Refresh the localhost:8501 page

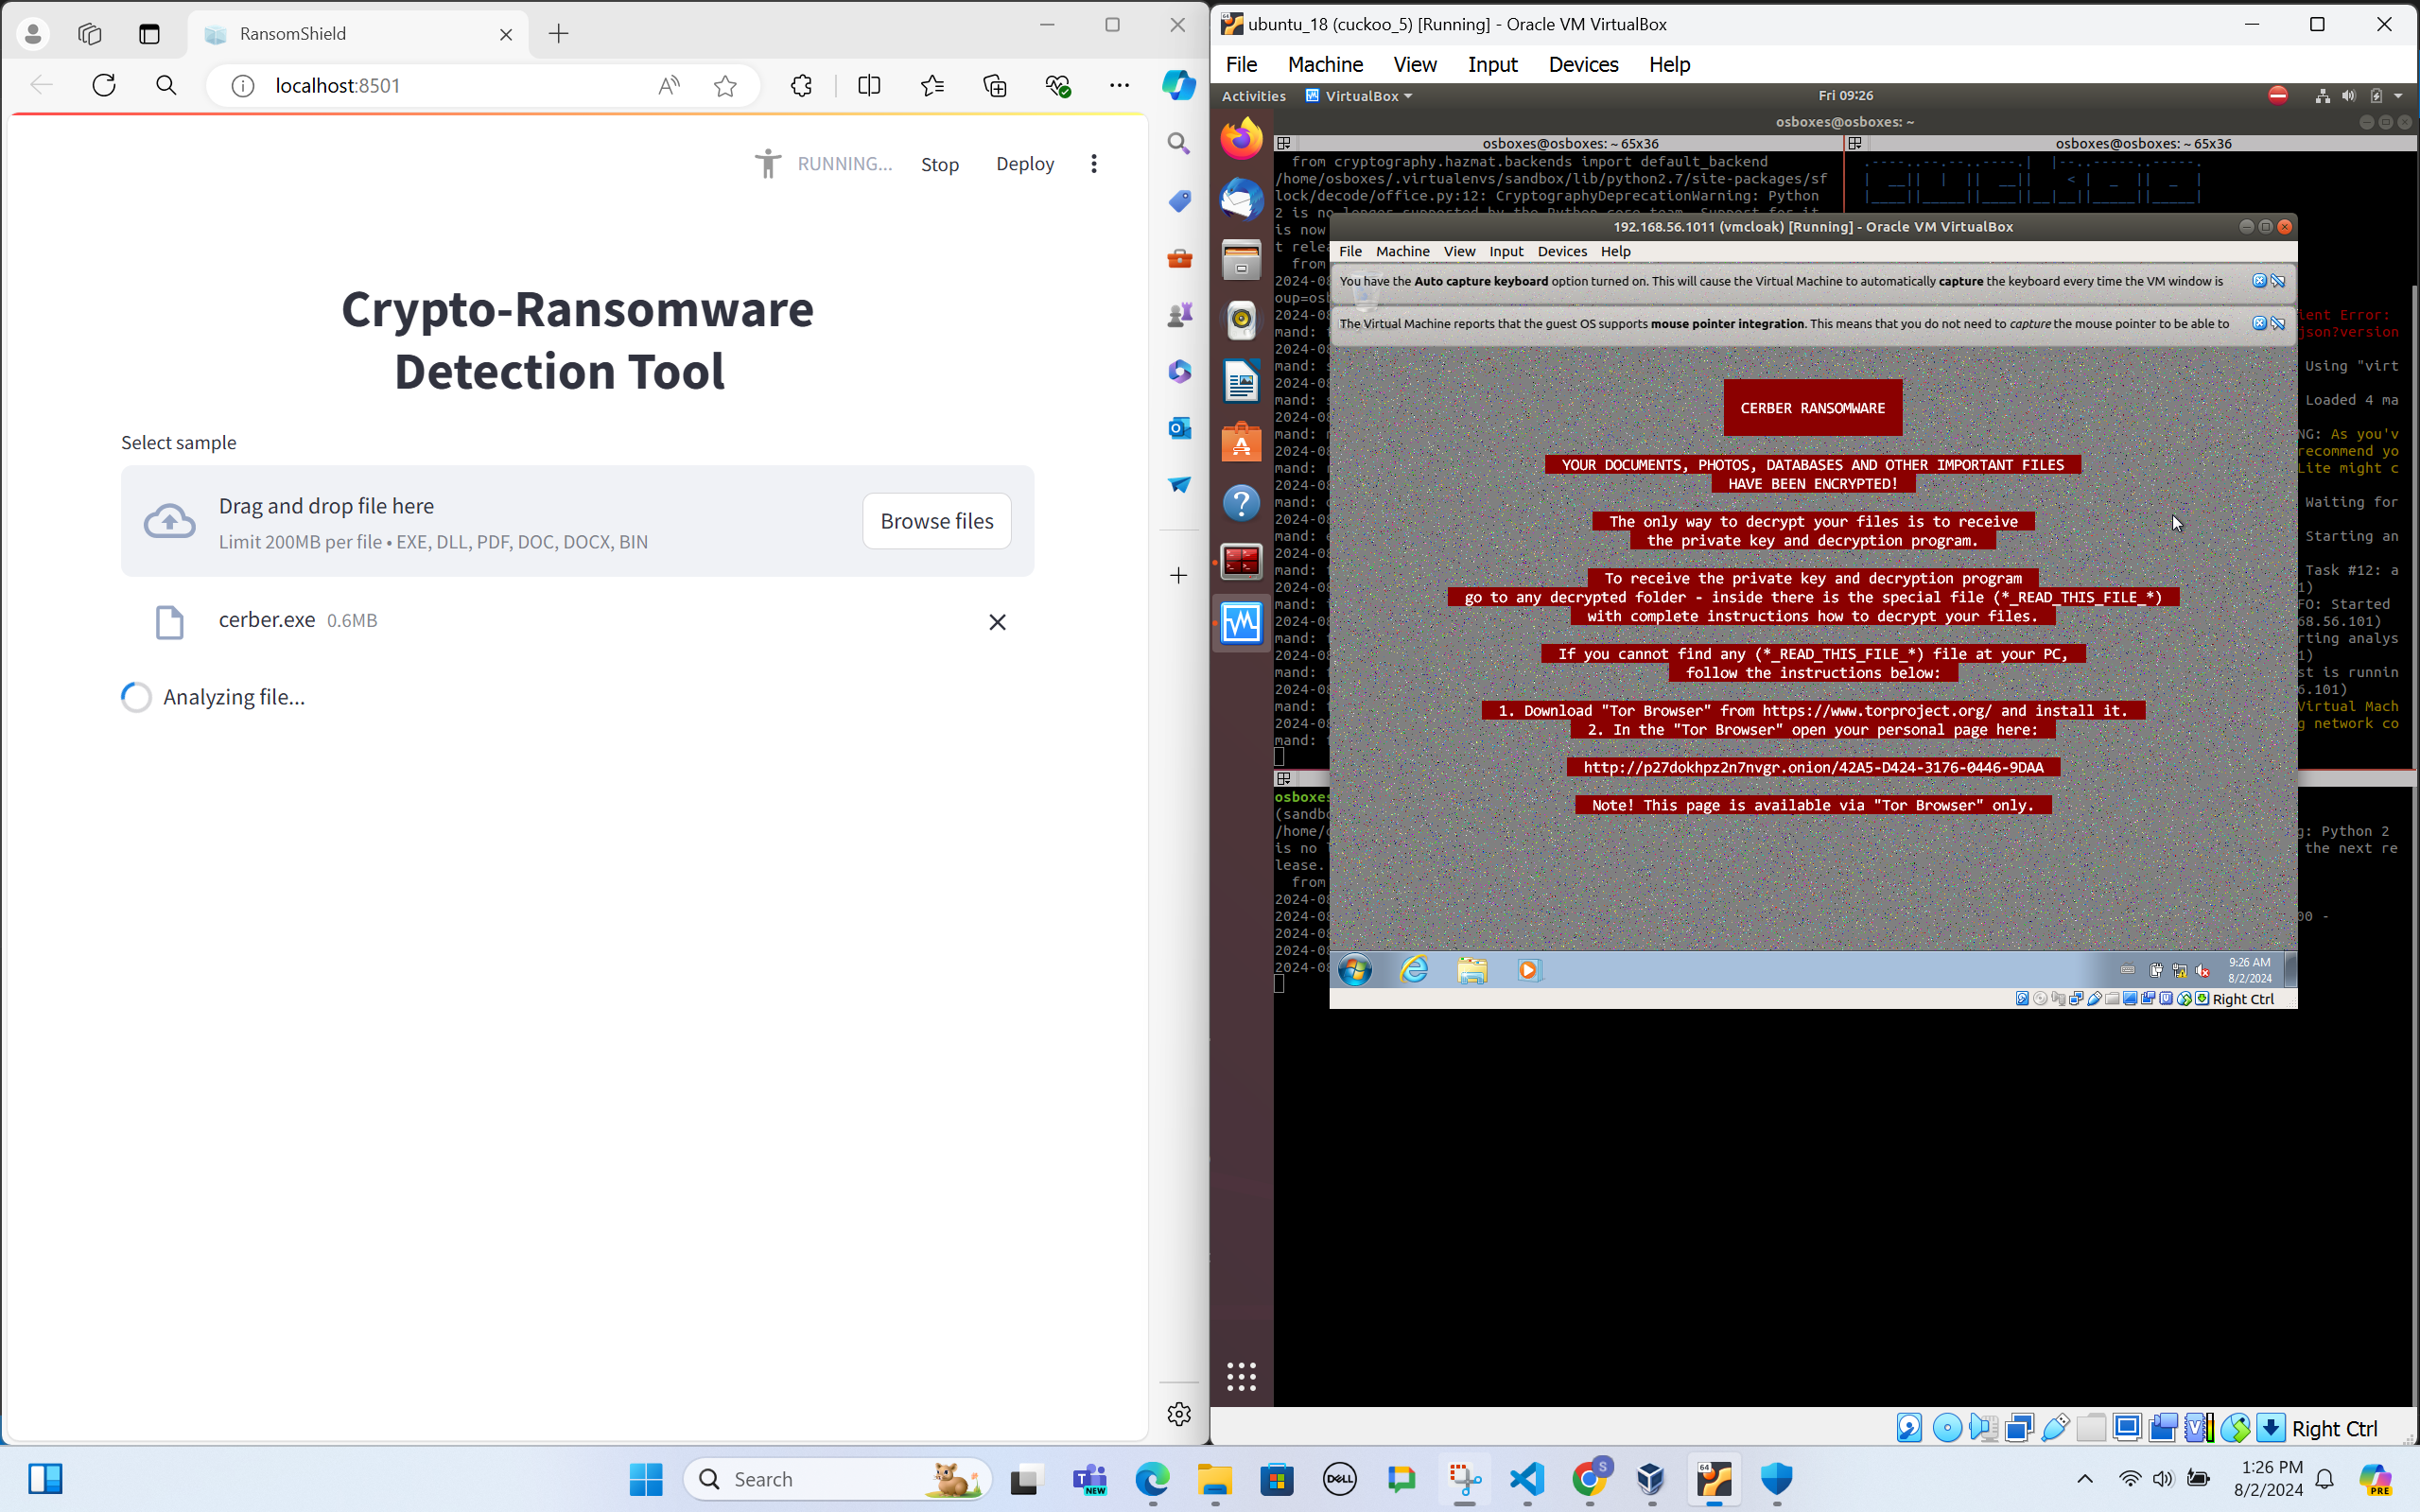104,85
